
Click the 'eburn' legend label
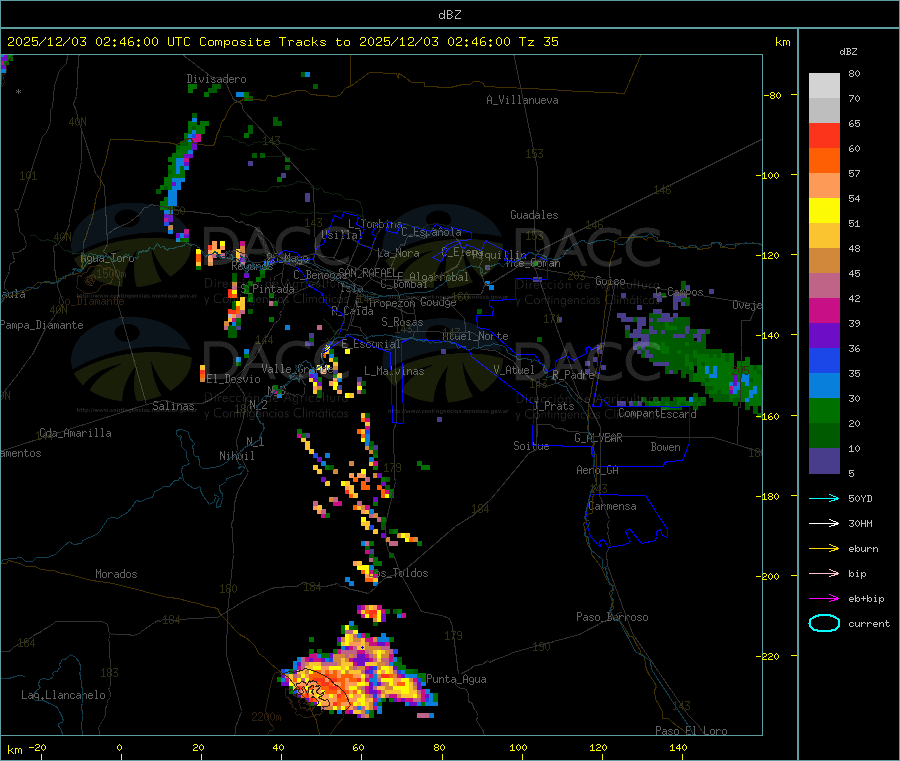[x=863, y=549]
